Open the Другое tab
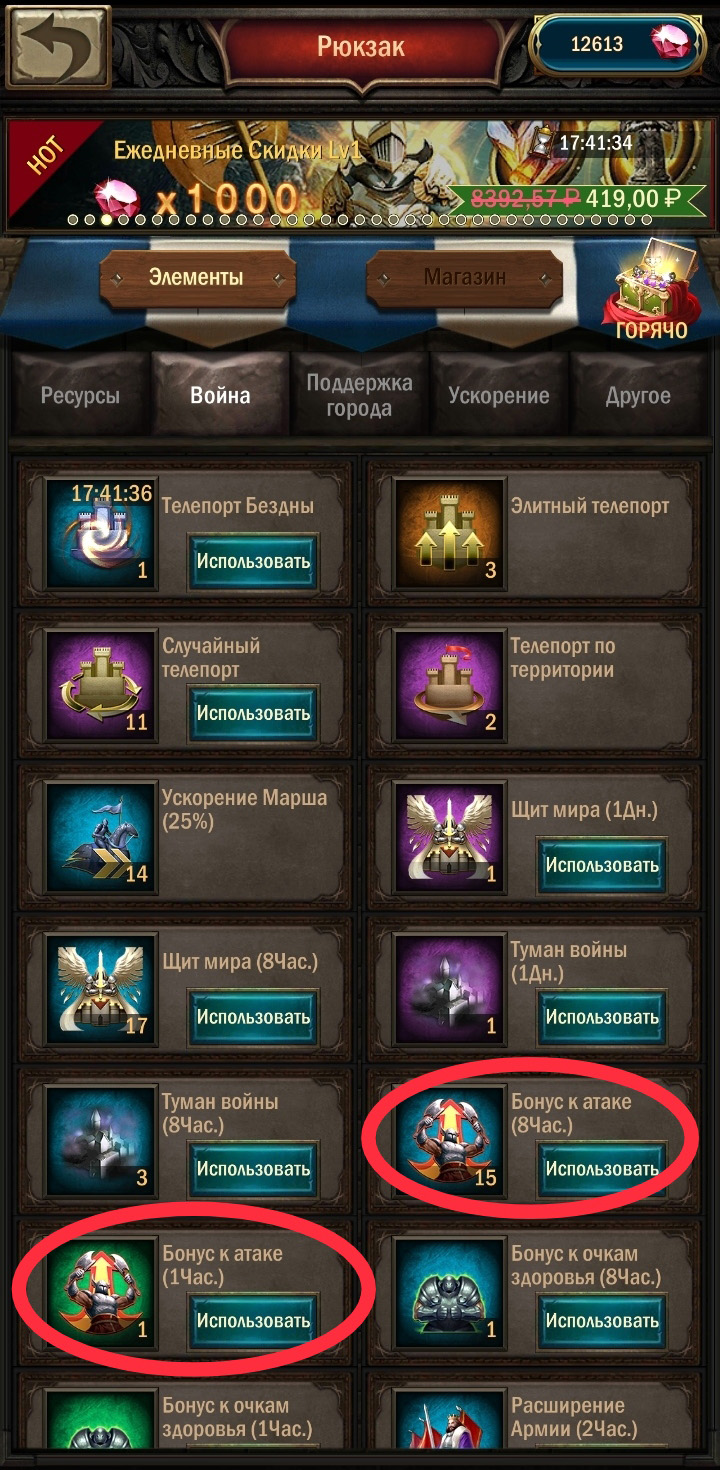Screen dimensions: 720x1470 click(639, 395)
